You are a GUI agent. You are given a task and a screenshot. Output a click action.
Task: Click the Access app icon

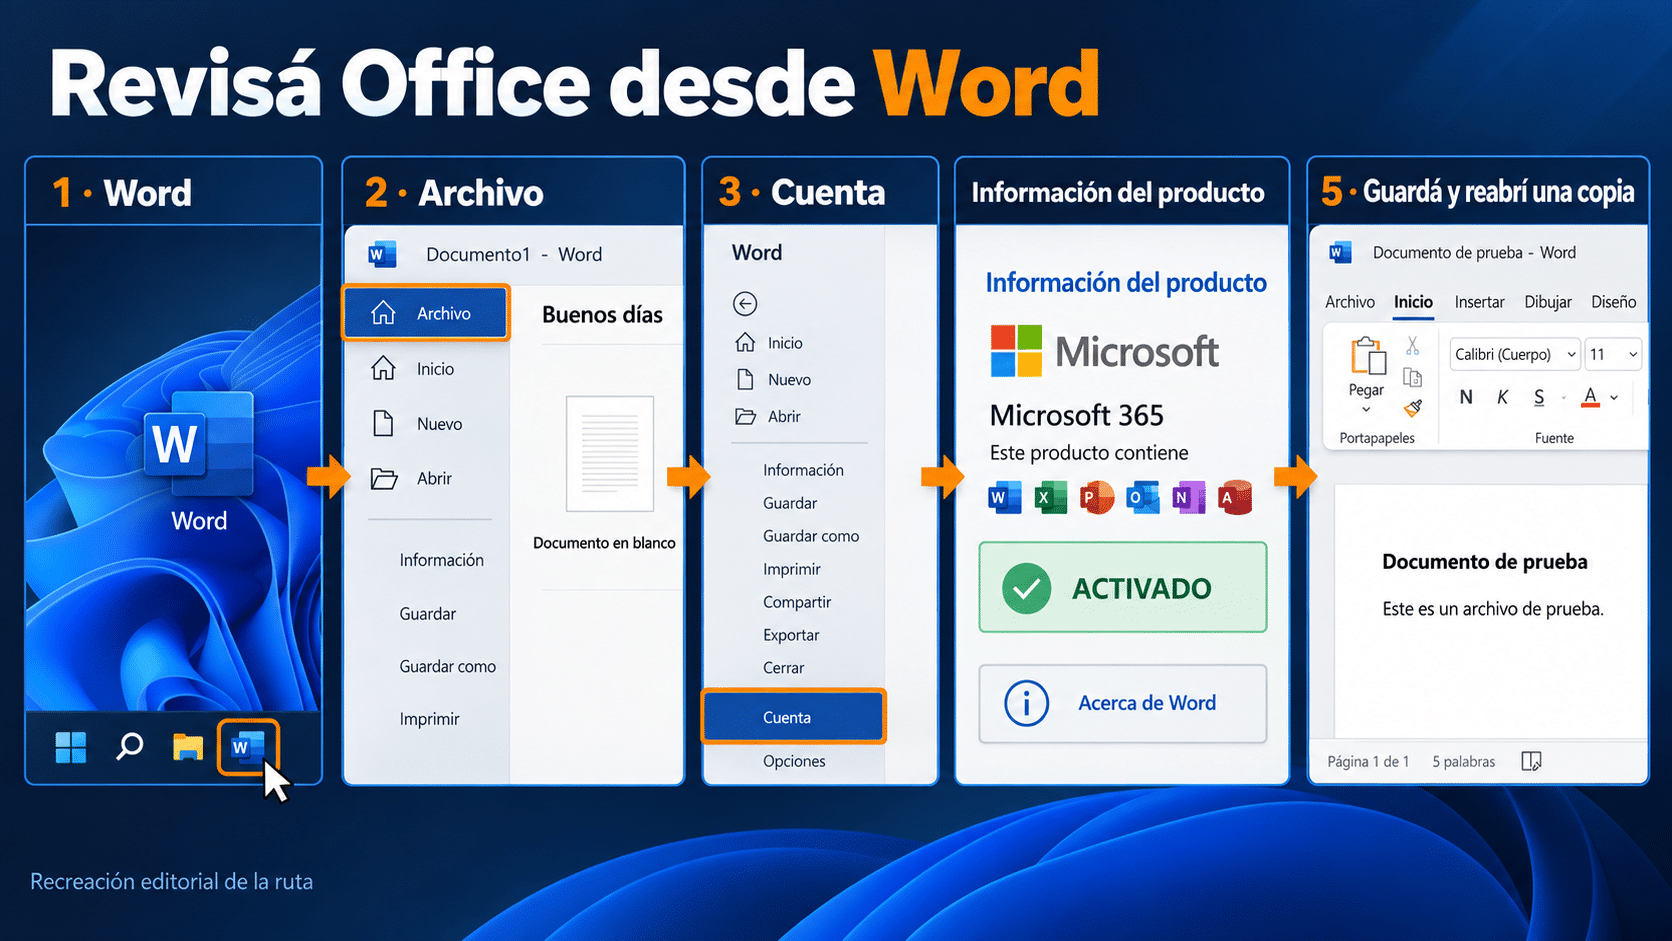click(x=1235, y=497)
